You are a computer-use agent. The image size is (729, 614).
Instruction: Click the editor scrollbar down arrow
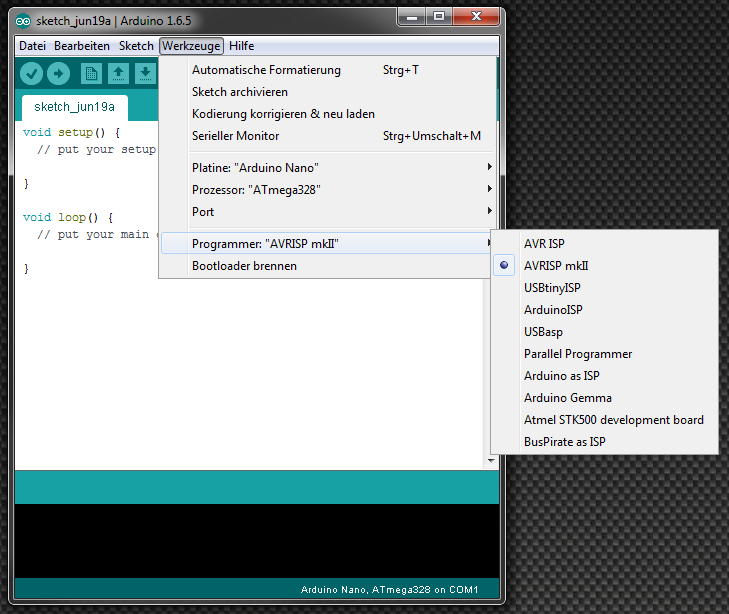pos(491,461)
